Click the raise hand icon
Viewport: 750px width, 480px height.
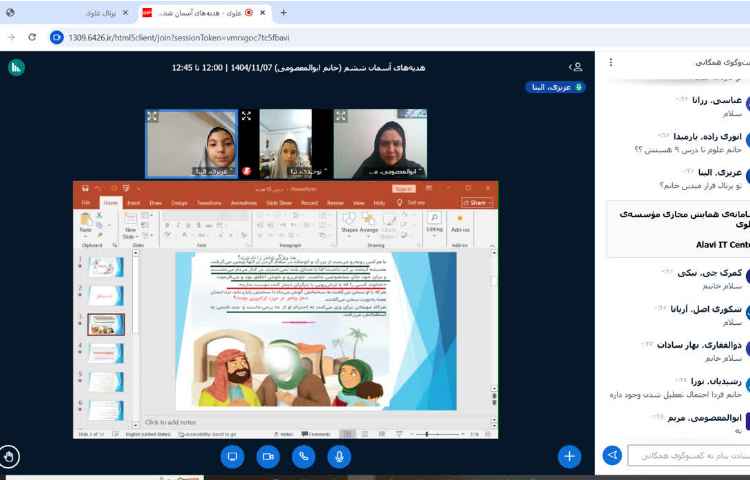pos(11,456)
